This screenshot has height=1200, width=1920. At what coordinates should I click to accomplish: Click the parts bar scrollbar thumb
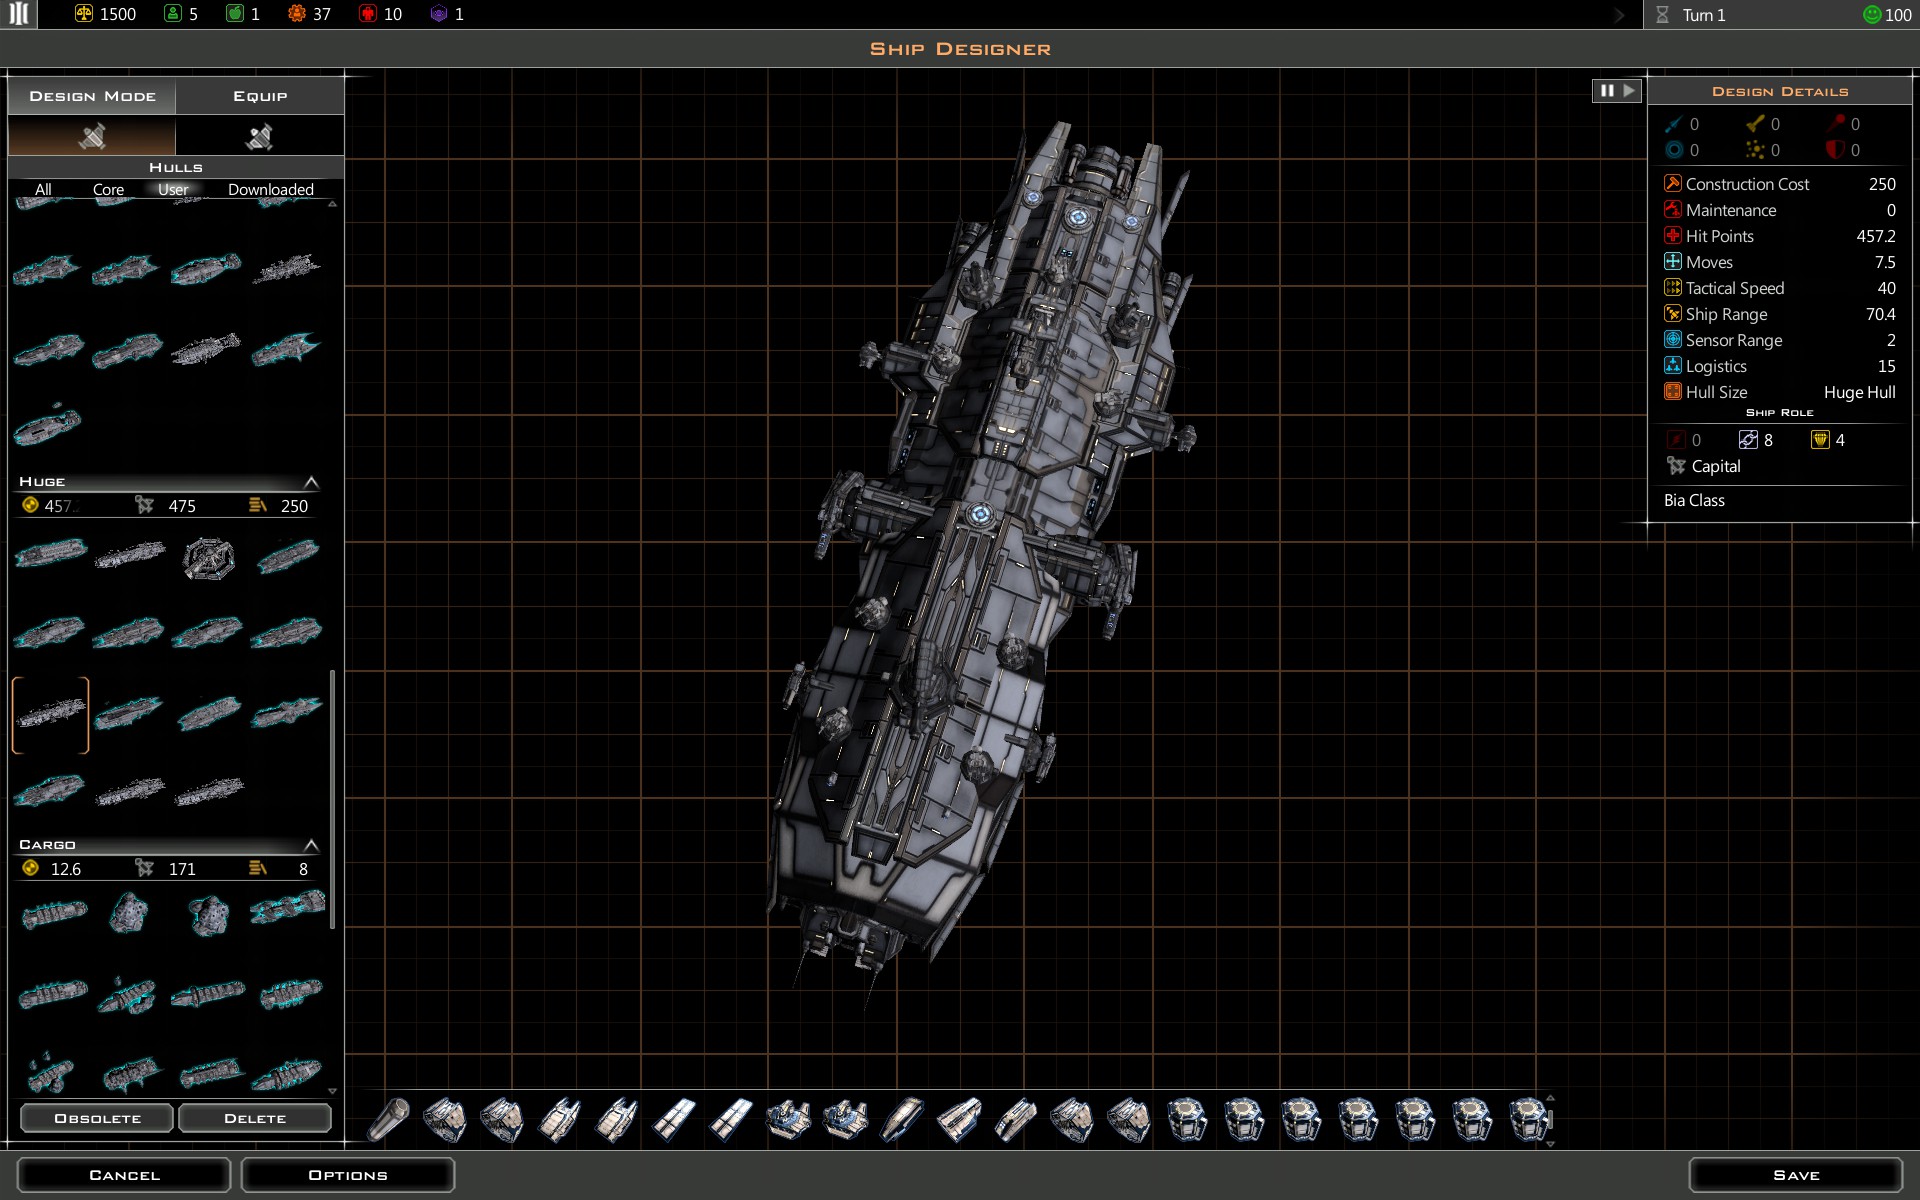pos(1550,1120)
